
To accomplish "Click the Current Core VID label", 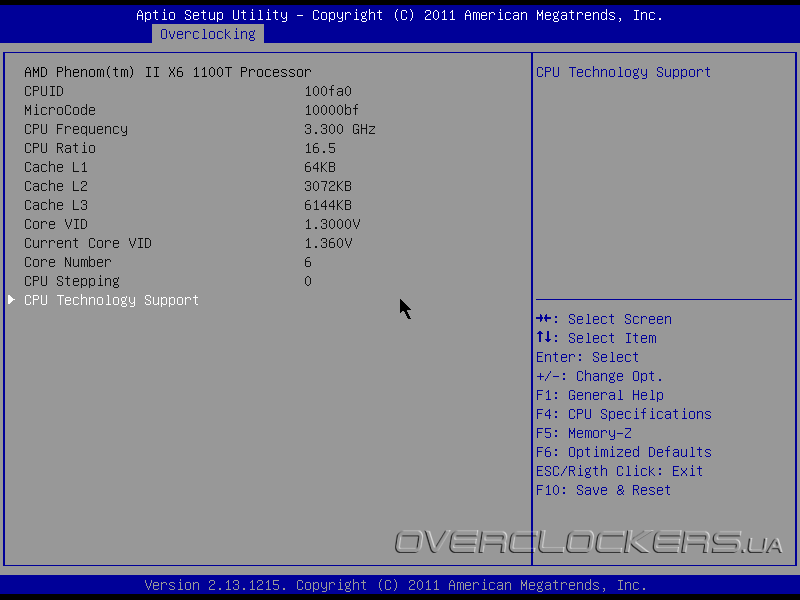I will click(x=88, y=243).
